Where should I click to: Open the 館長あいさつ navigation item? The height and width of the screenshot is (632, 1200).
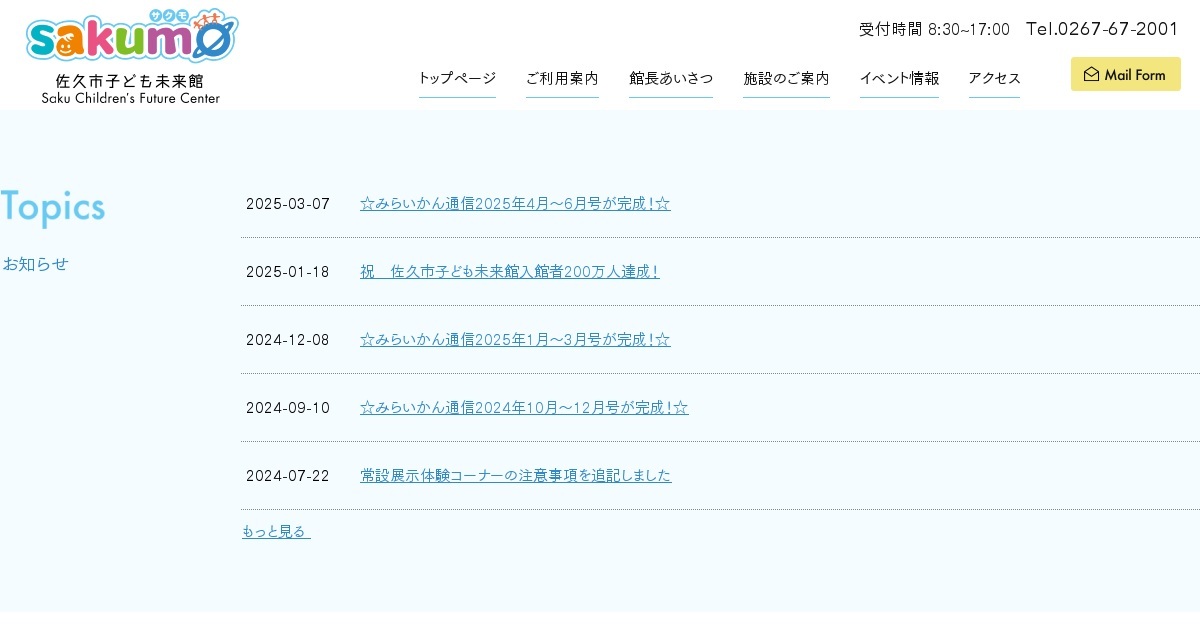click(671, 78)
